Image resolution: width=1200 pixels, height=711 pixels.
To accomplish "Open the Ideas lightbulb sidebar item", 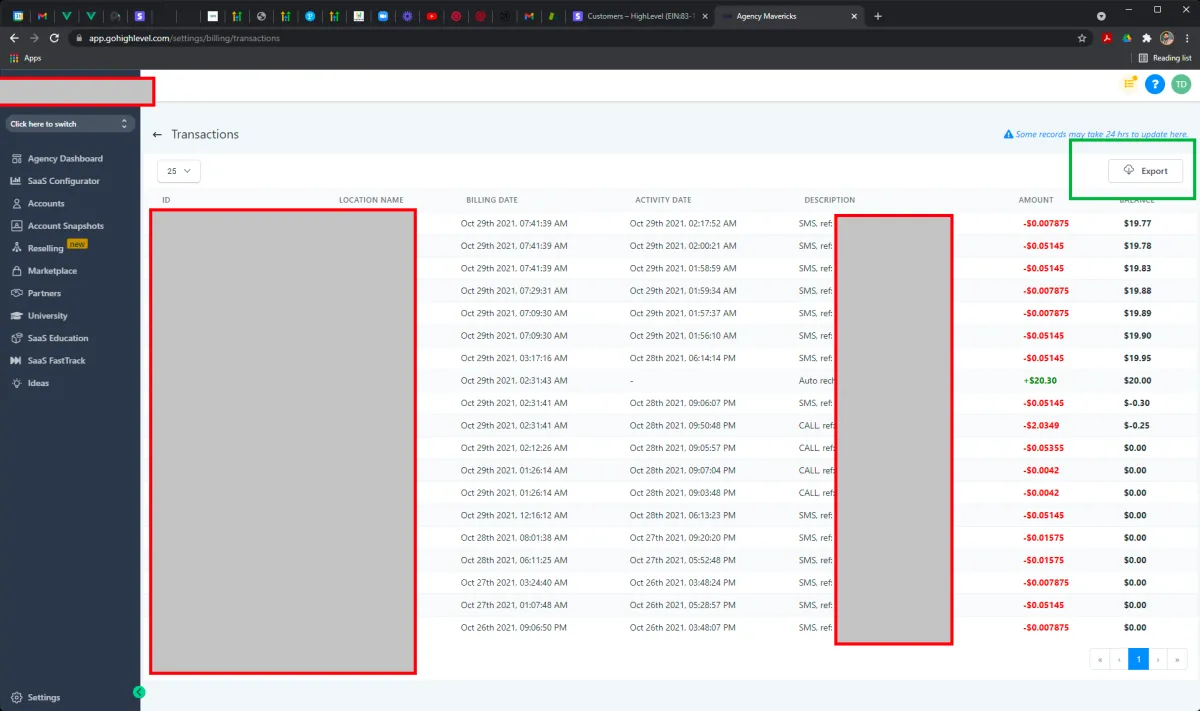I will click(30, 383).
